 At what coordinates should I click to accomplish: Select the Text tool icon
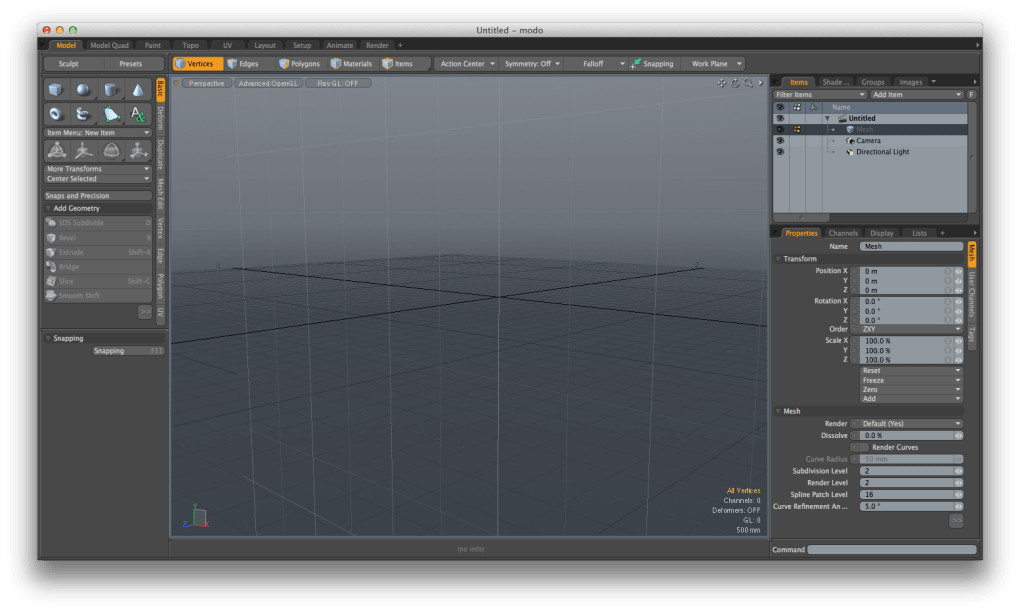138,114
